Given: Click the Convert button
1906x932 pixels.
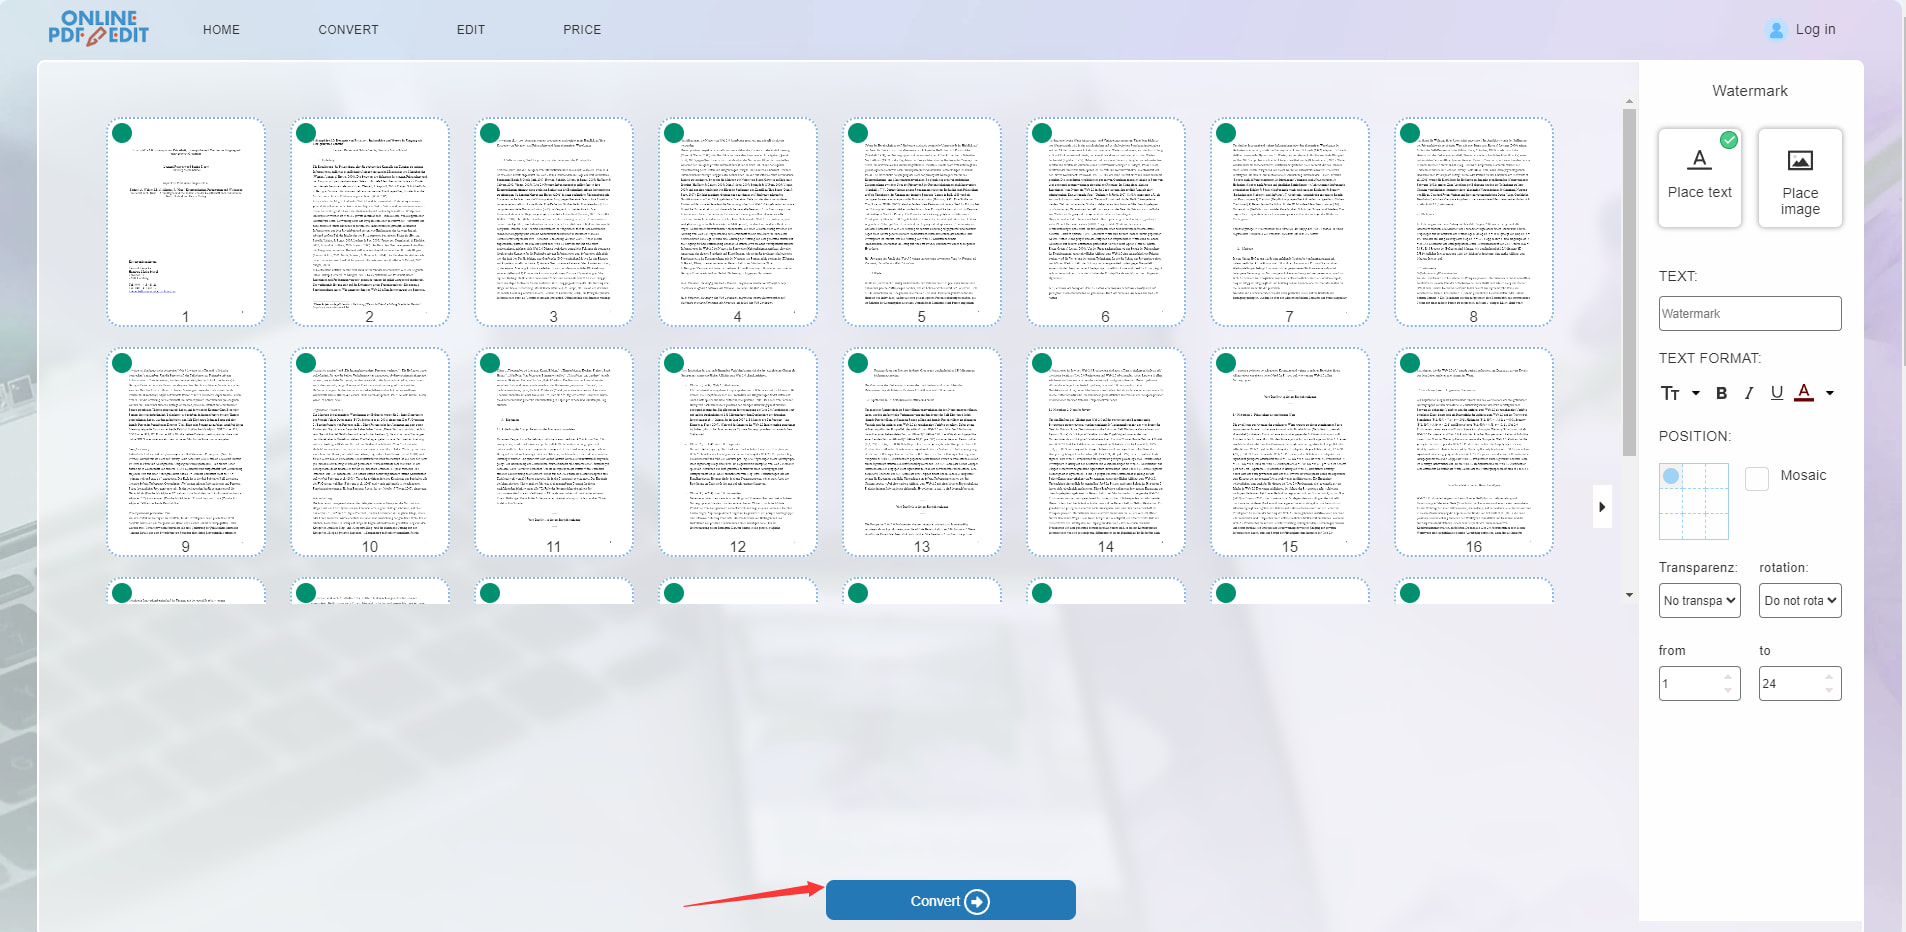Looking at the screenshot, I should pyautogui.click(x=950, y=901).
